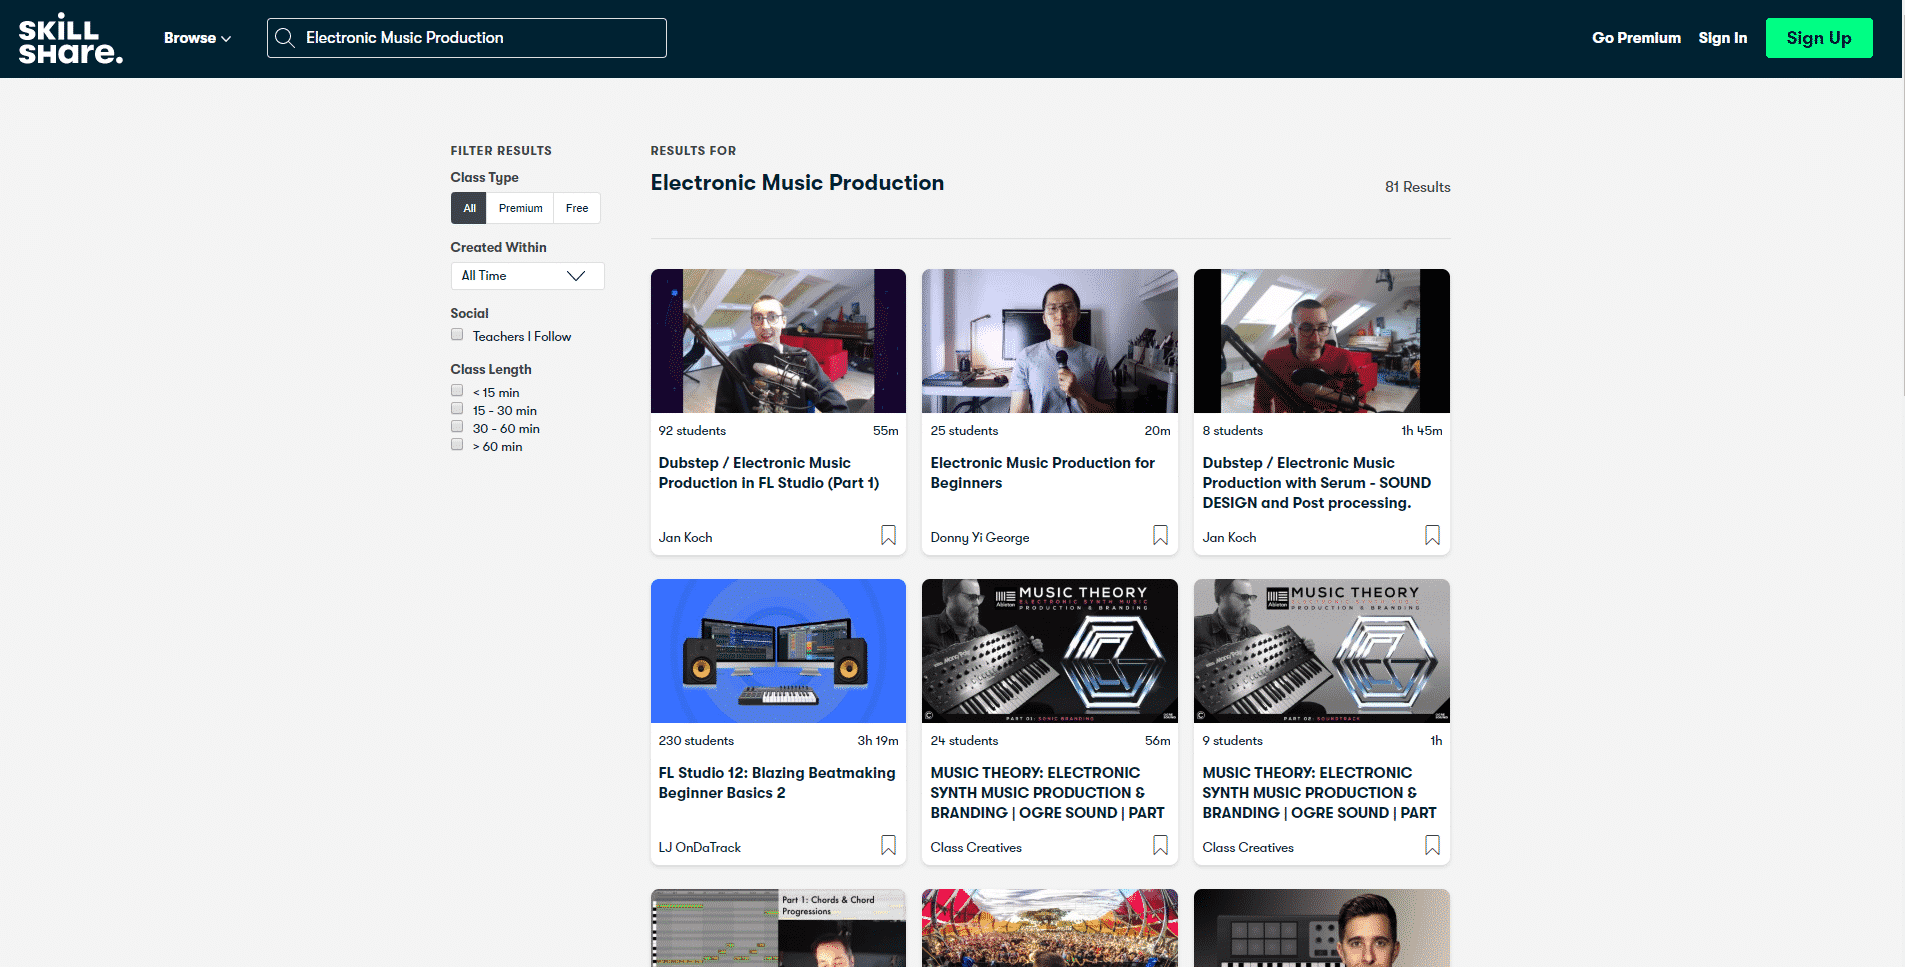Image resolution: width=1905 pixels, height=967 pixels.
Task: Open the 24 students MUSIC THEORY class title
Action: tap(1047, 793)
